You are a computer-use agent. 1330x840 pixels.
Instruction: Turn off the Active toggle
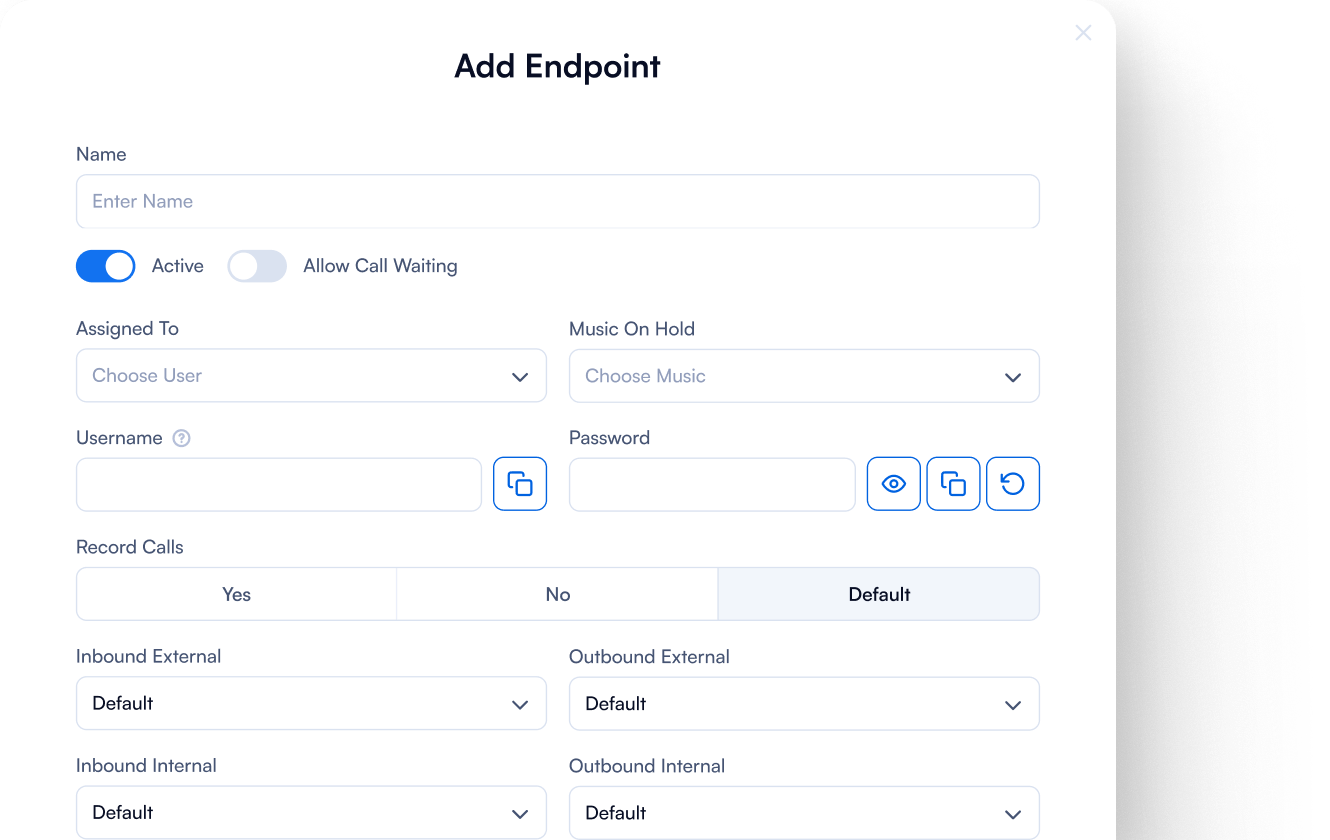tap(106, 266)
